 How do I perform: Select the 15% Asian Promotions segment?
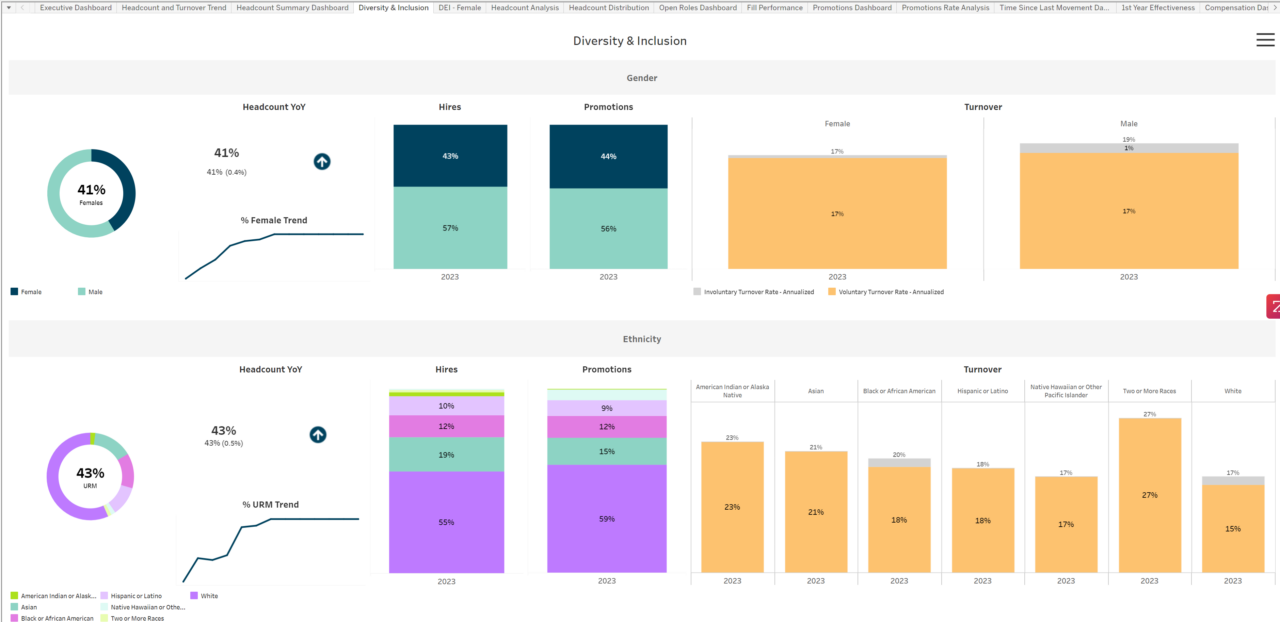click(x=607, y=451)
